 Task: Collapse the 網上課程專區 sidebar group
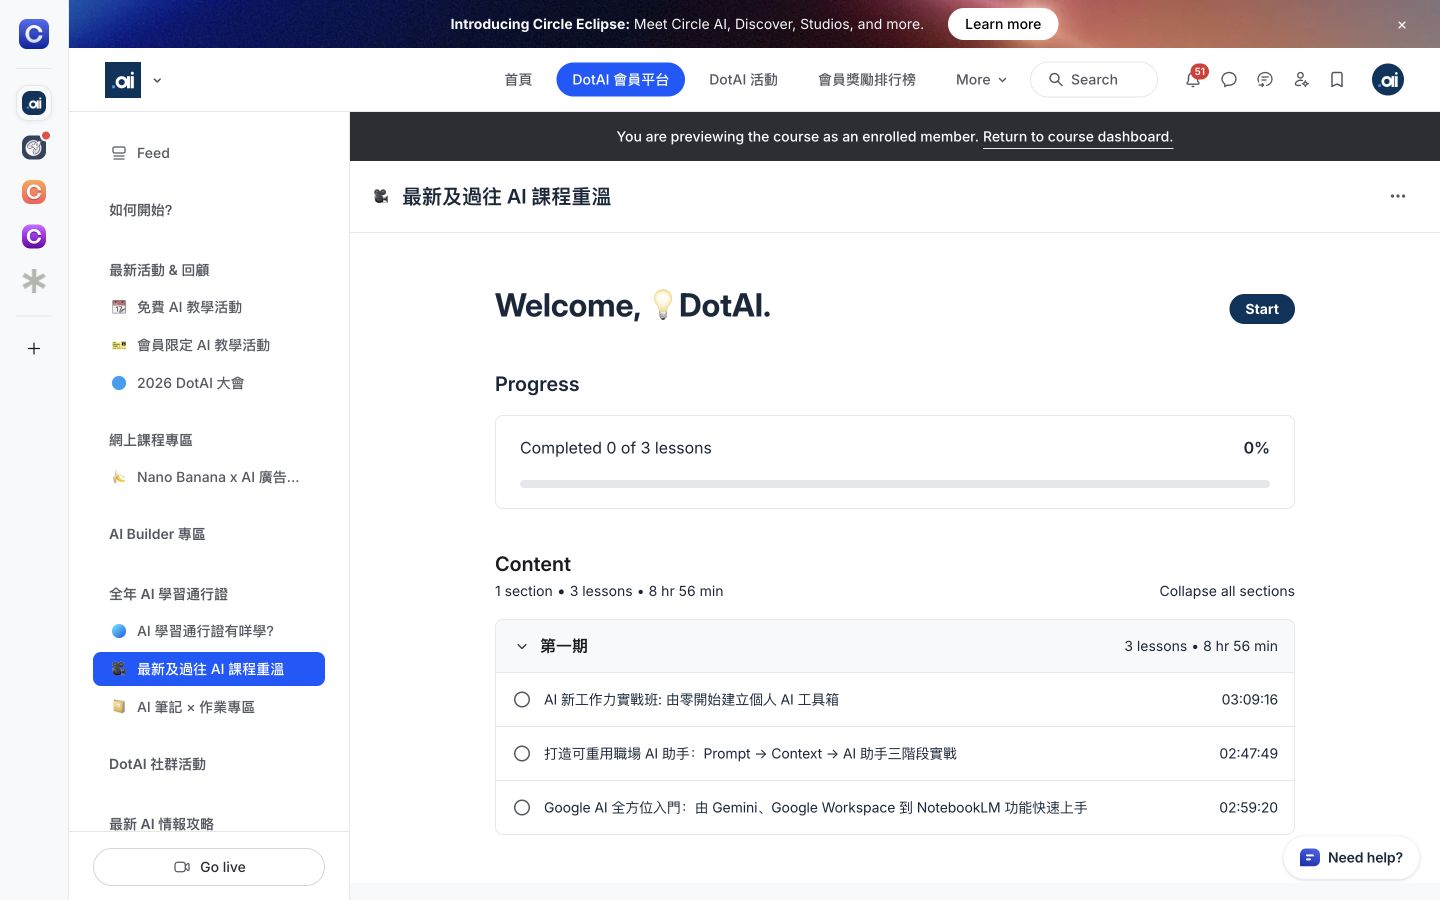coord(151,440)
